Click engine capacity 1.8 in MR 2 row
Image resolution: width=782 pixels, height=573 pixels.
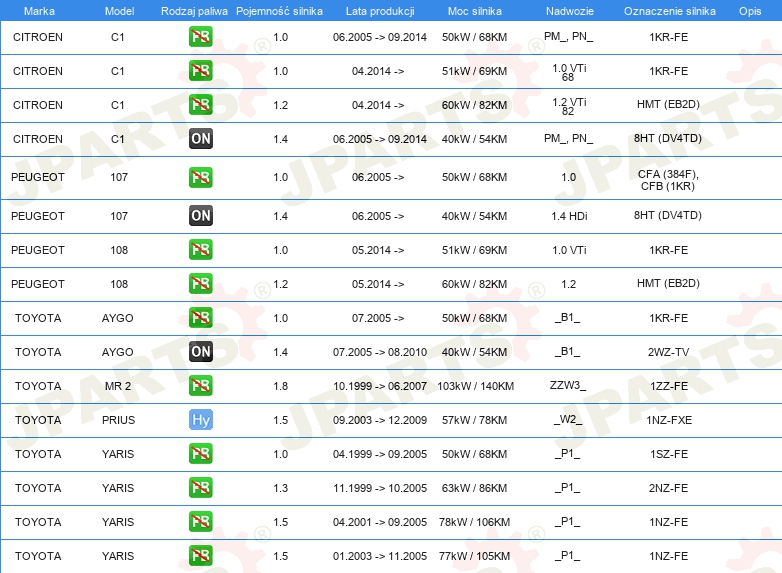point(280,386)
